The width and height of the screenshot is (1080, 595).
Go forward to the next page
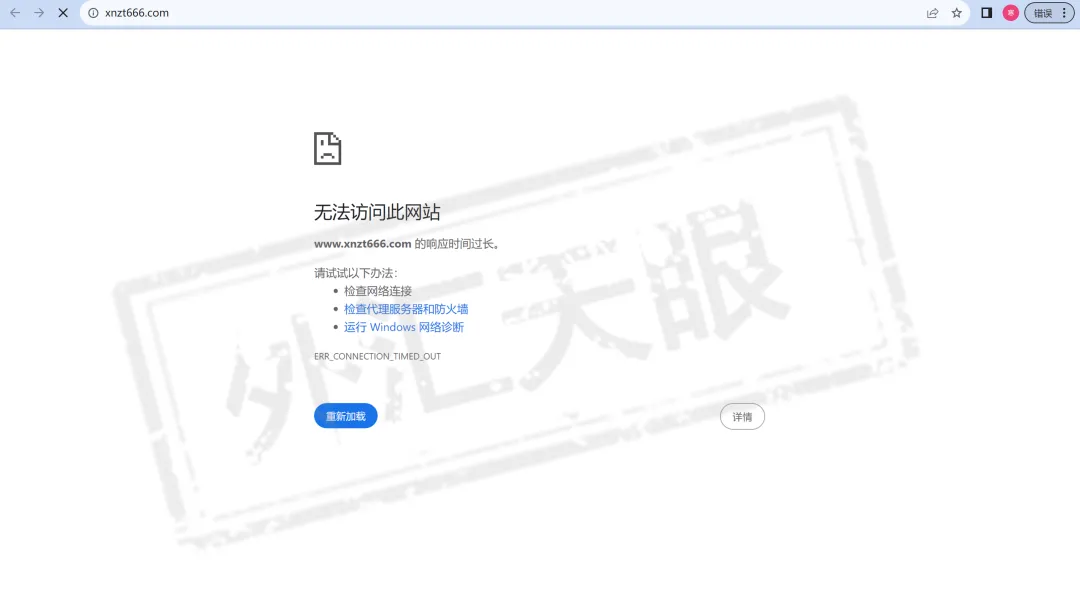(x=39, y=13)
